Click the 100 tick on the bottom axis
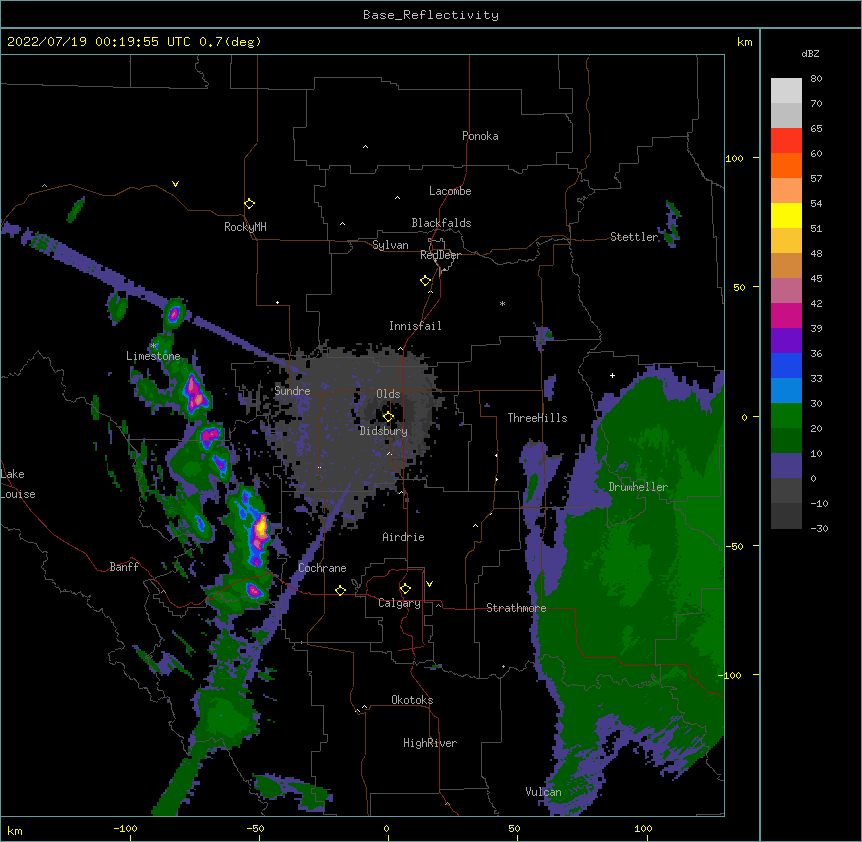Screen dimensions: 862x842 tap(643, 828)
